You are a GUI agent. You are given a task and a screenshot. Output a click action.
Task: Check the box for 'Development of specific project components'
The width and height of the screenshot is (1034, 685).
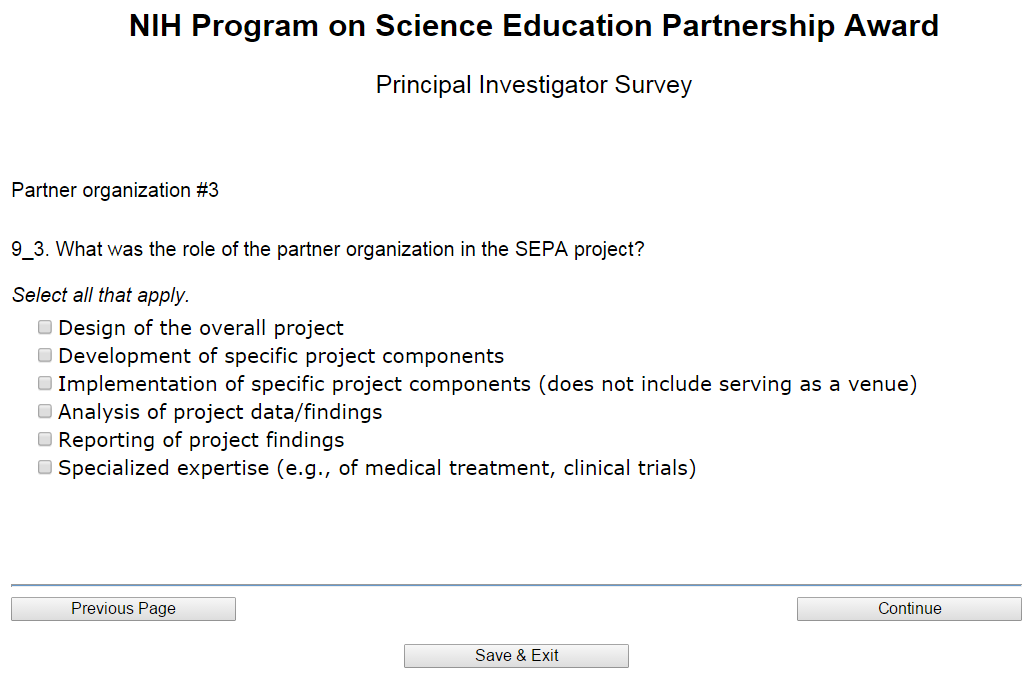tap(45, 355)
